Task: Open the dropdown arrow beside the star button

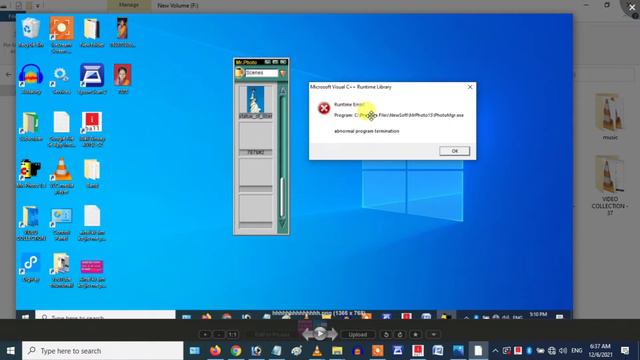Action: tap(433, 335)
